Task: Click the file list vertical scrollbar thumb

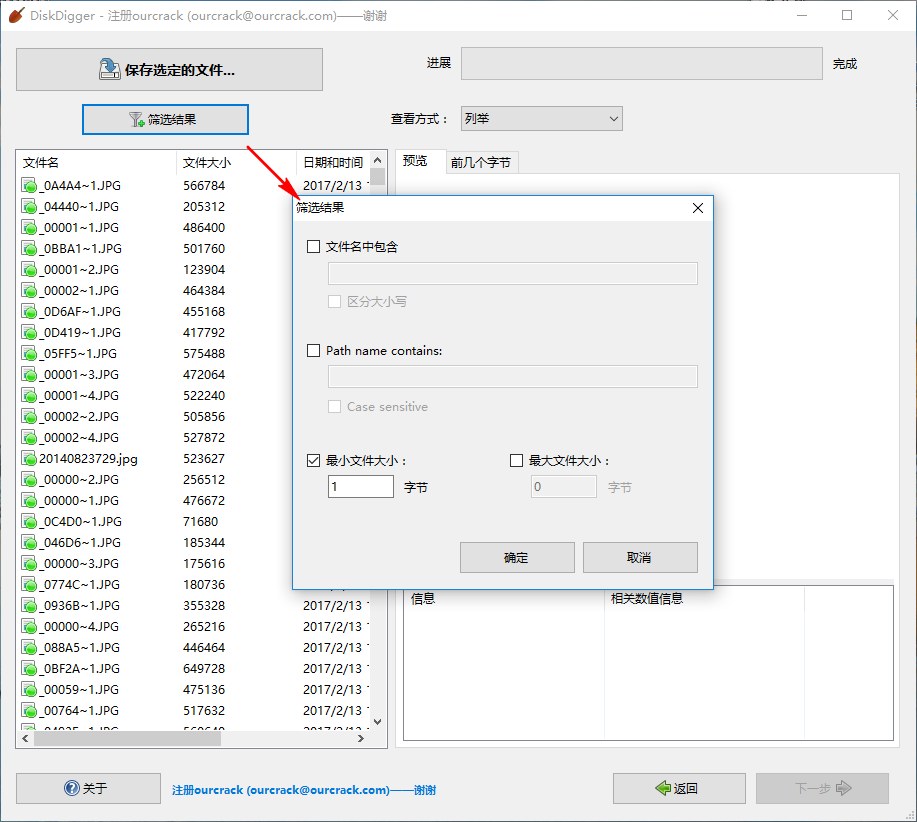Action: tap(378, 177)
